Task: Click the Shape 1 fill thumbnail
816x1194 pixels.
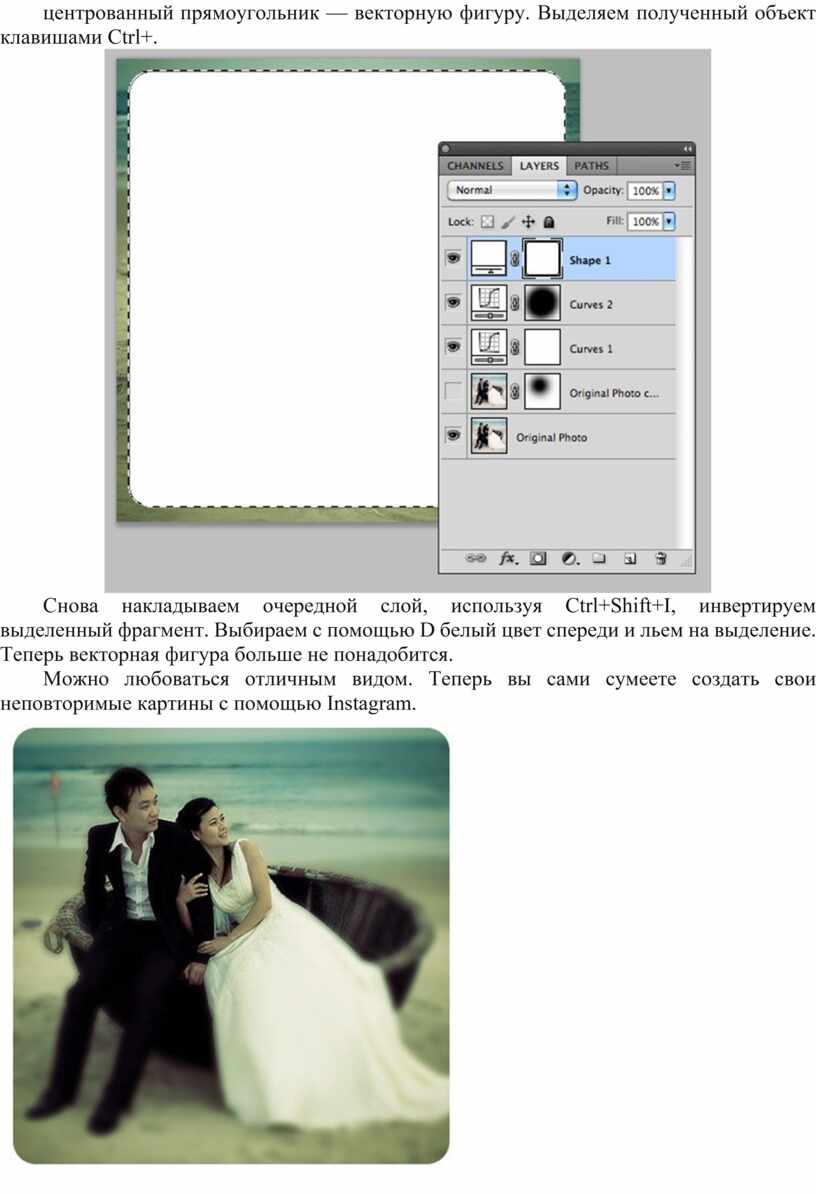Action: [489, 258]
